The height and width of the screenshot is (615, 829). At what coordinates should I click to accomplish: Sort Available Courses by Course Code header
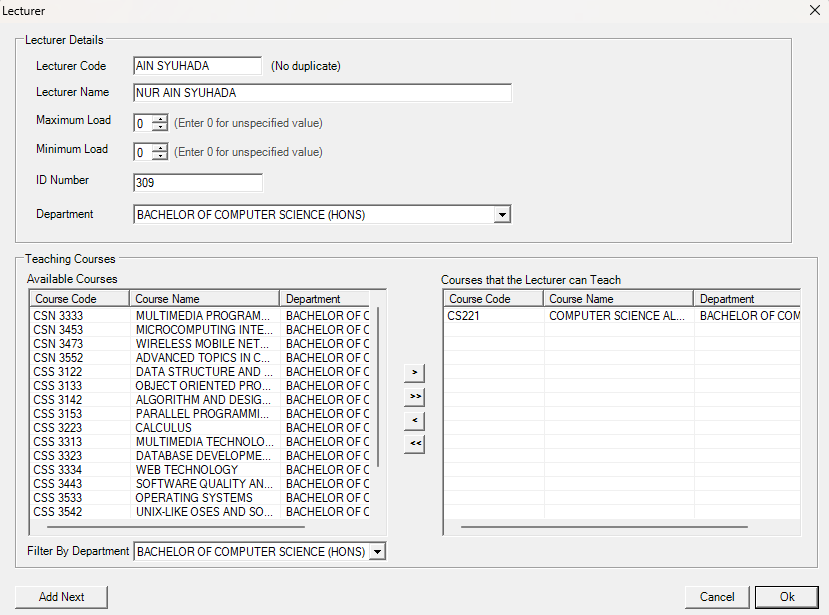coord(79,299)
